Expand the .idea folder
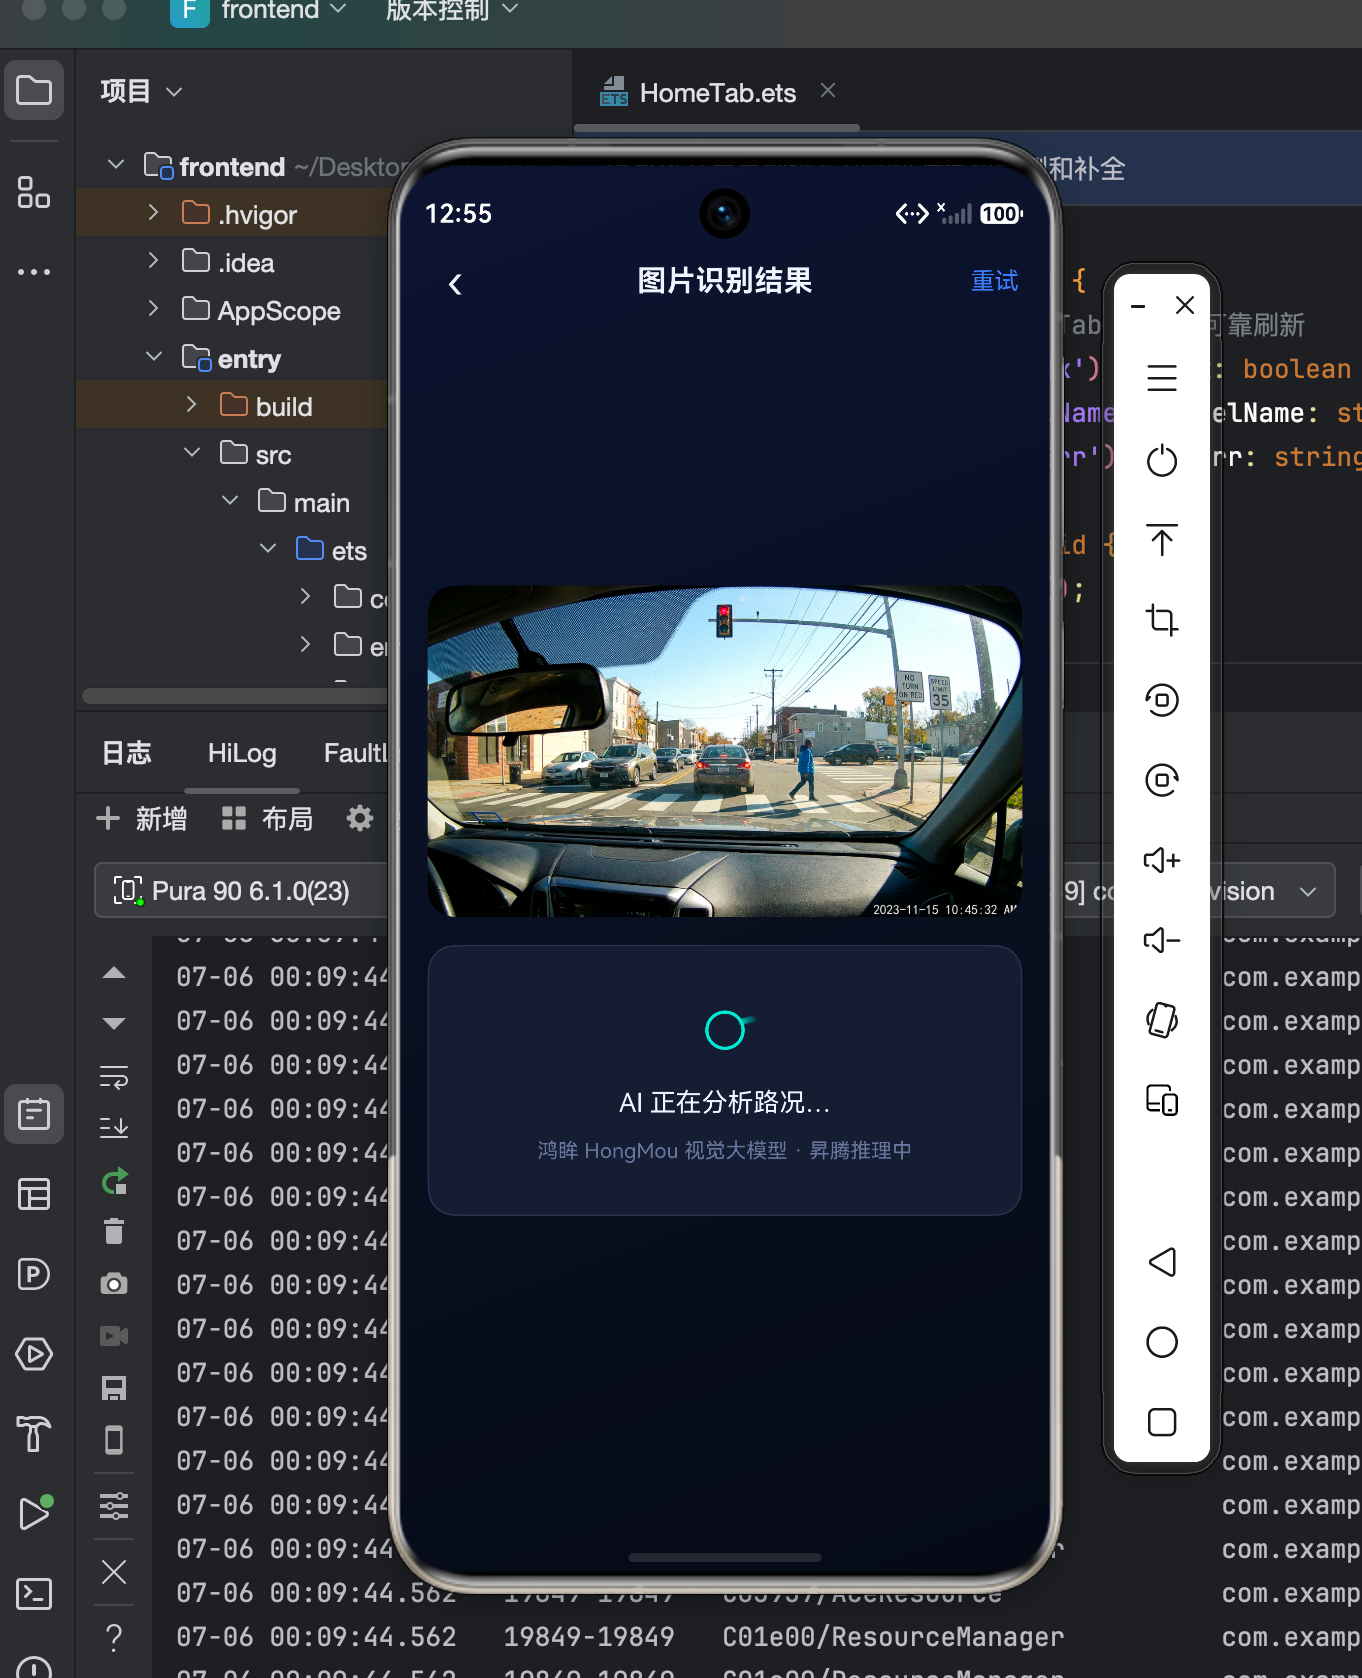Screen dimensions: 1362x1678 coord(153,260)
